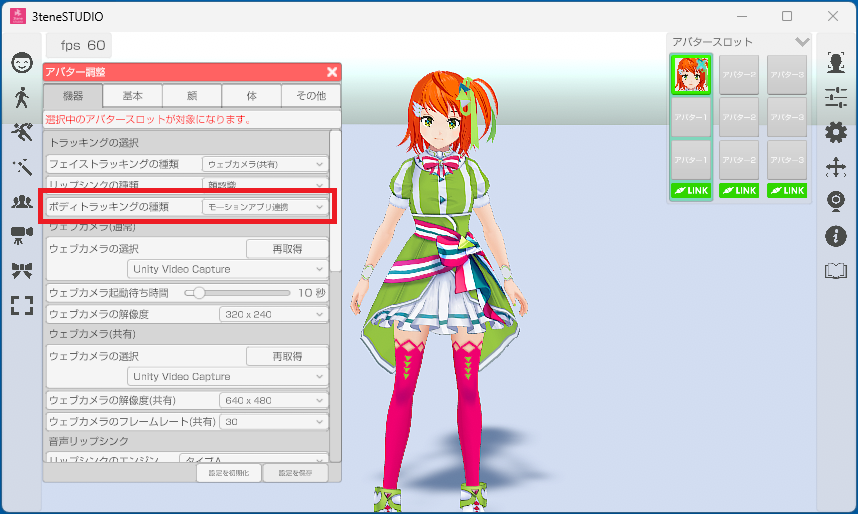The width and height of the screenshot is (858, 514).
Task: Click the アバター調整 panel title
Action: 76,72
